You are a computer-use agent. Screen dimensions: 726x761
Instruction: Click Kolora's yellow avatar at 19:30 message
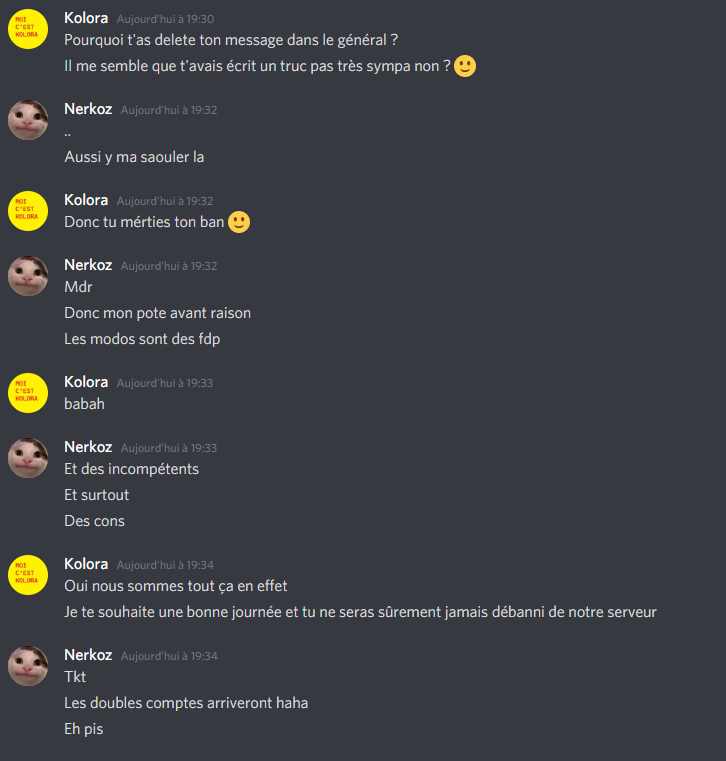coord(28,29)
